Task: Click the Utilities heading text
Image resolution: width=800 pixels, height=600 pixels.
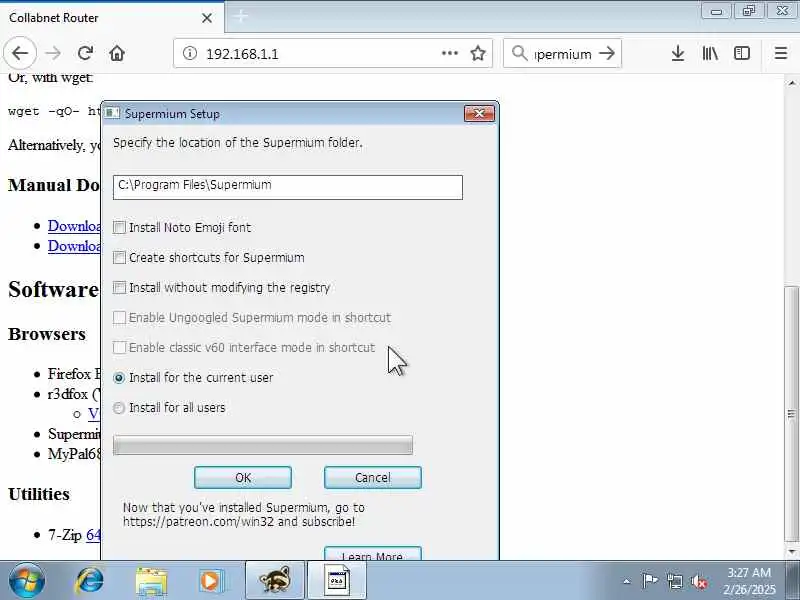Action: 39,494
